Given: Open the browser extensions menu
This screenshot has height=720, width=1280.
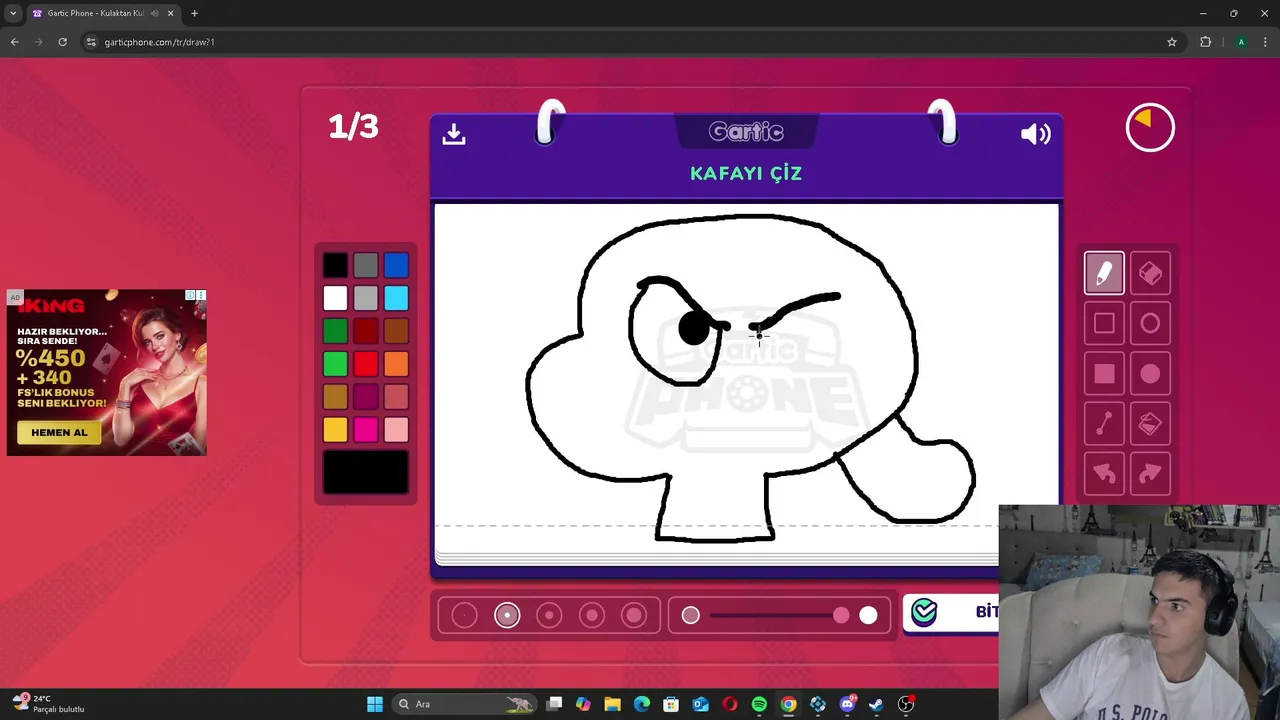Looking at the screenshot, I should [1205, 42].
